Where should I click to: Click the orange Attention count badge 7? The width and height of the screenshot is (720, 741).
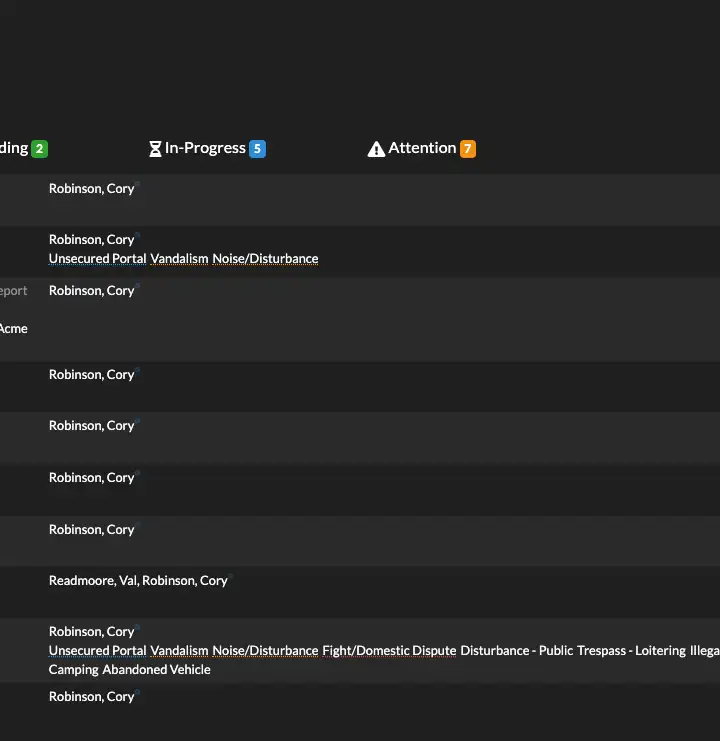coord(468,149)
